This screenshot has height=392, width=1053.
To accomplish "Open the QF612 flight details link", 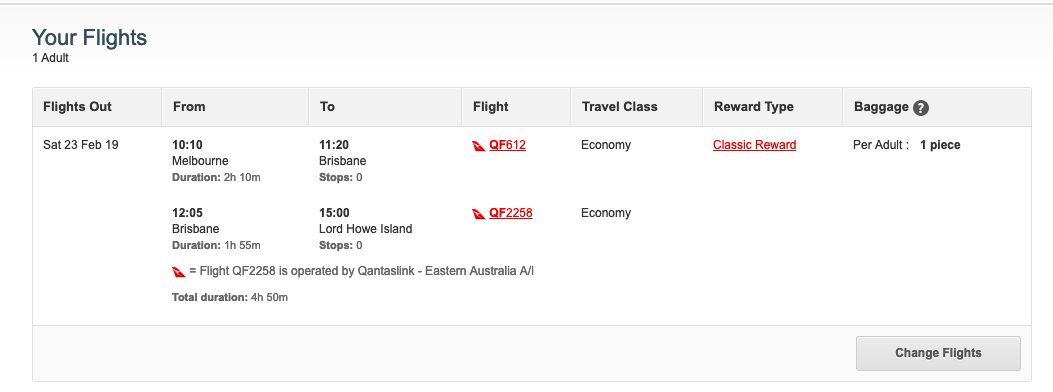I will point(507,145).
